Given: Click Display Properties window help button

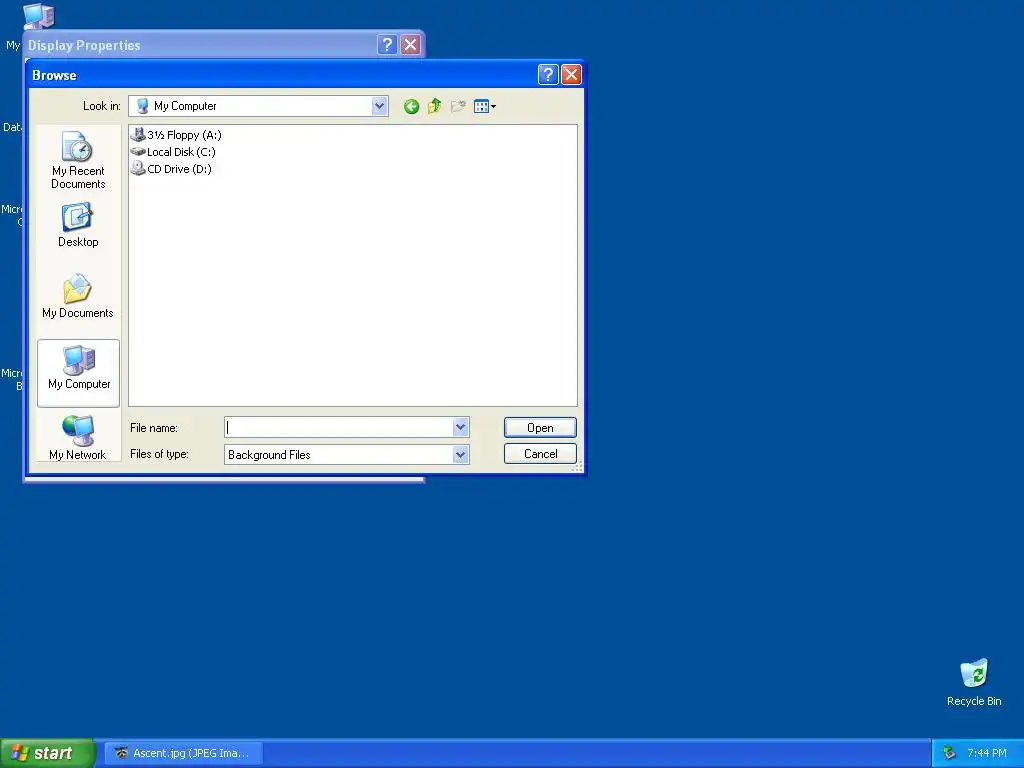Looking at the screenshot, I should click(387, 44).
